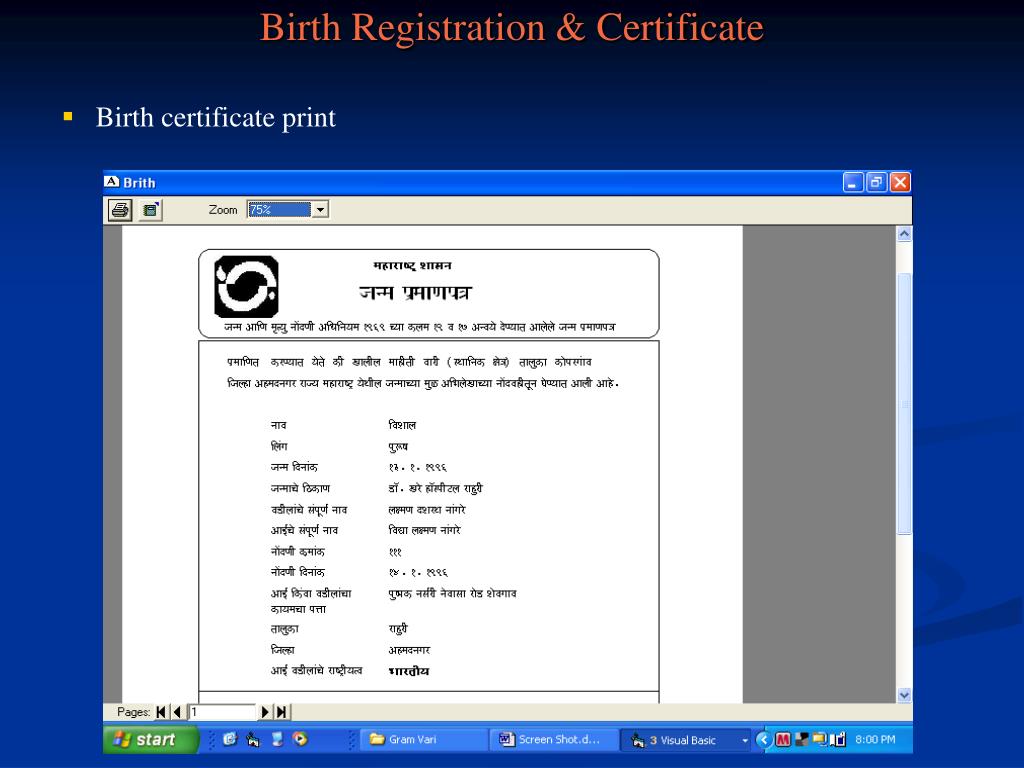Click the nationality value भारतीय
This screenshot has height=768, width=1024.
[409, 671]
